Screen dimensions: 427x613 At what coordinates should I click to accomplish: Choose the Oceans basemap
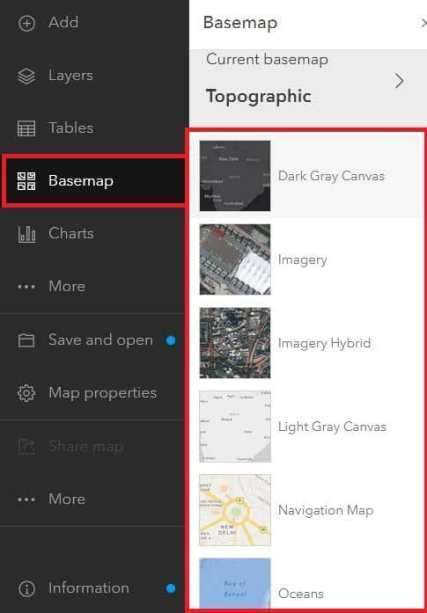pyautogui.click(x=307, y=583)
